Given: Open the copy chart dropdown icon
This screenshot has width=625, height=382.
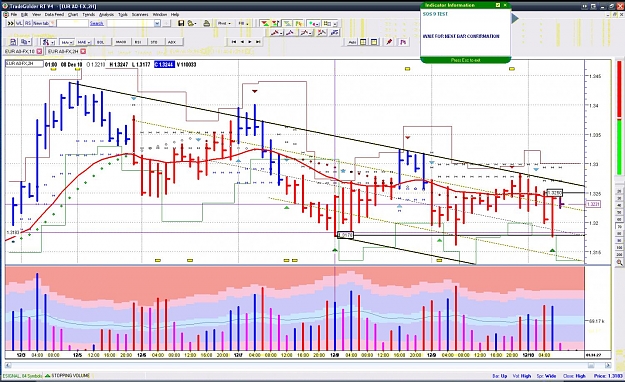Looking at the screenshot, I should point(26,42).
